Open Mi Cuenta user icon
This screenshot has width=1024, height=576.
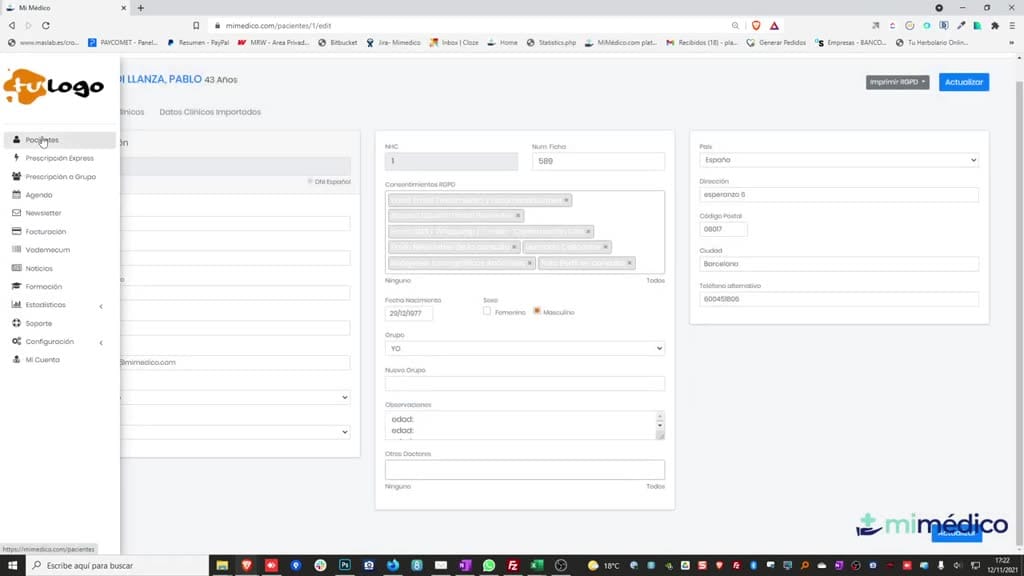(16, 359)
